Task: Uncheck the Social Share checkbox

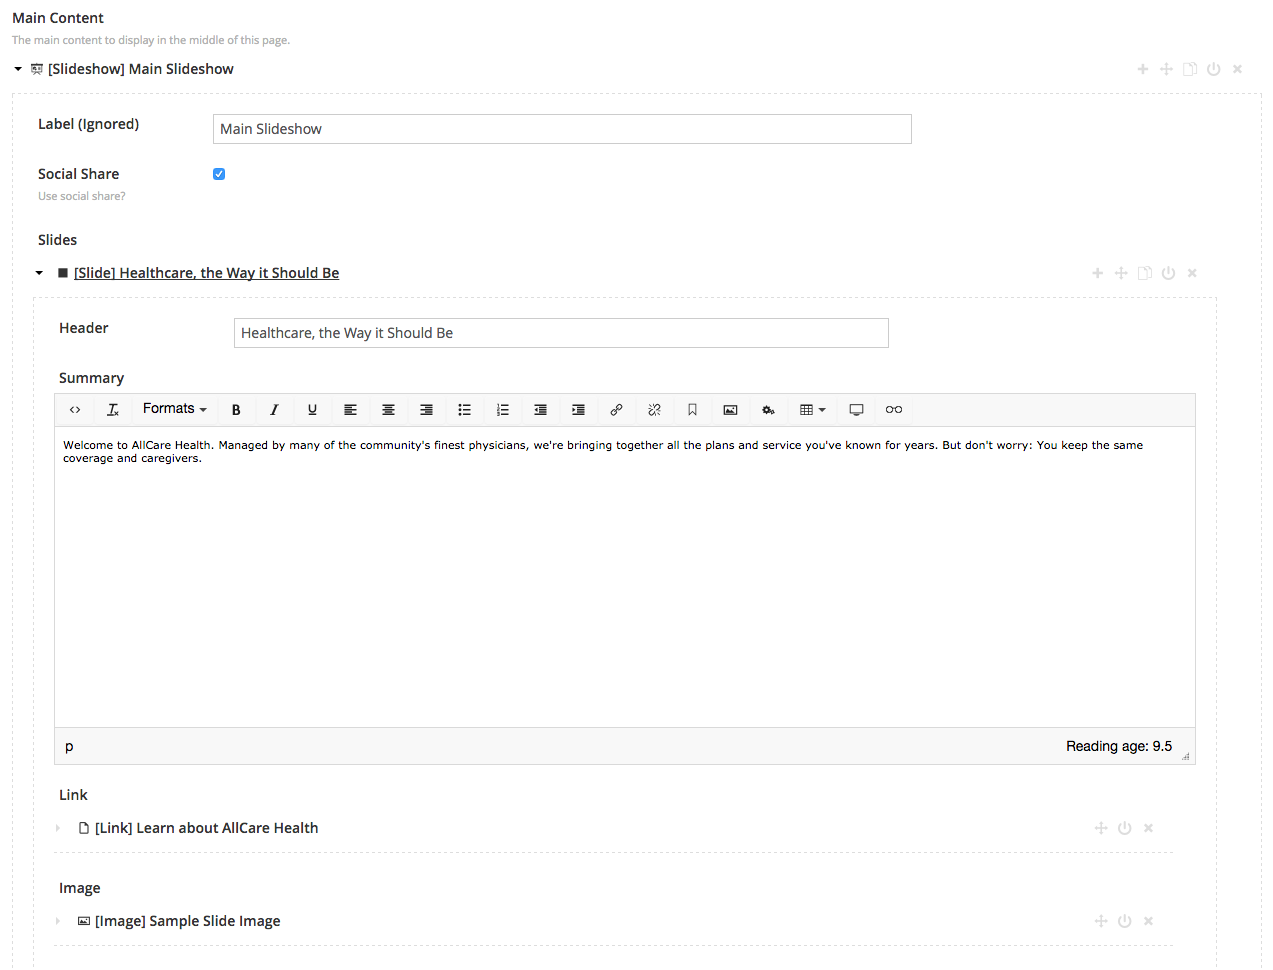Action: pyautogui.click(x=219, y=174)
